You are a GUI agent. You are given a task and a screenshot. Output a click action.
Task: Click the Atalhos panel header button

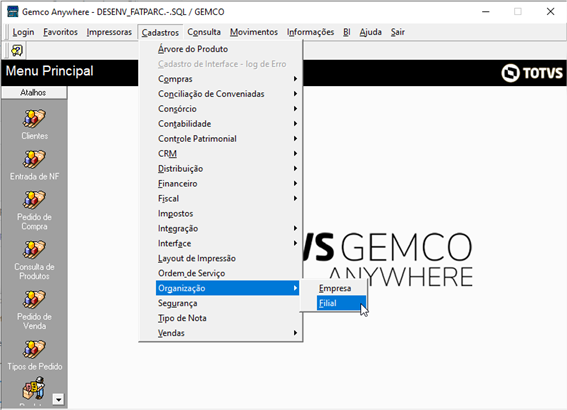coord(34,93)
